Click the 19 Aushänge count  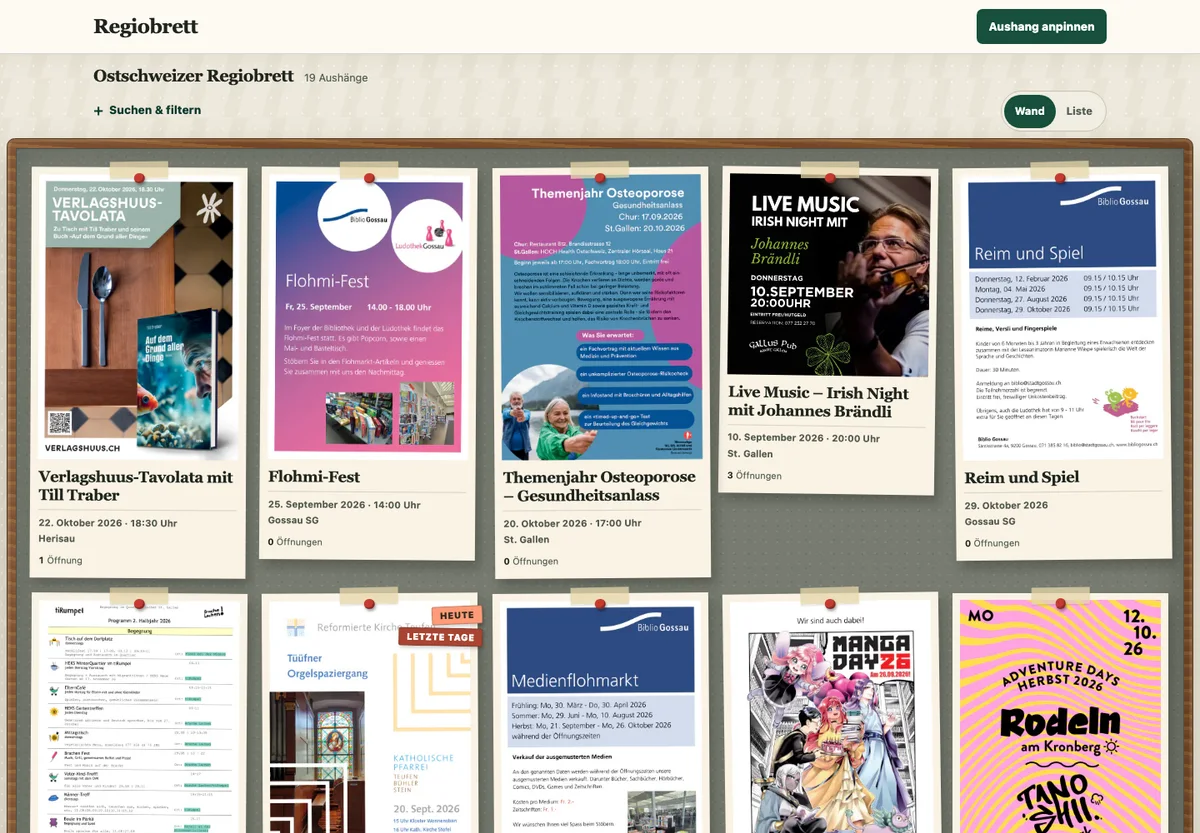point(336,78)
